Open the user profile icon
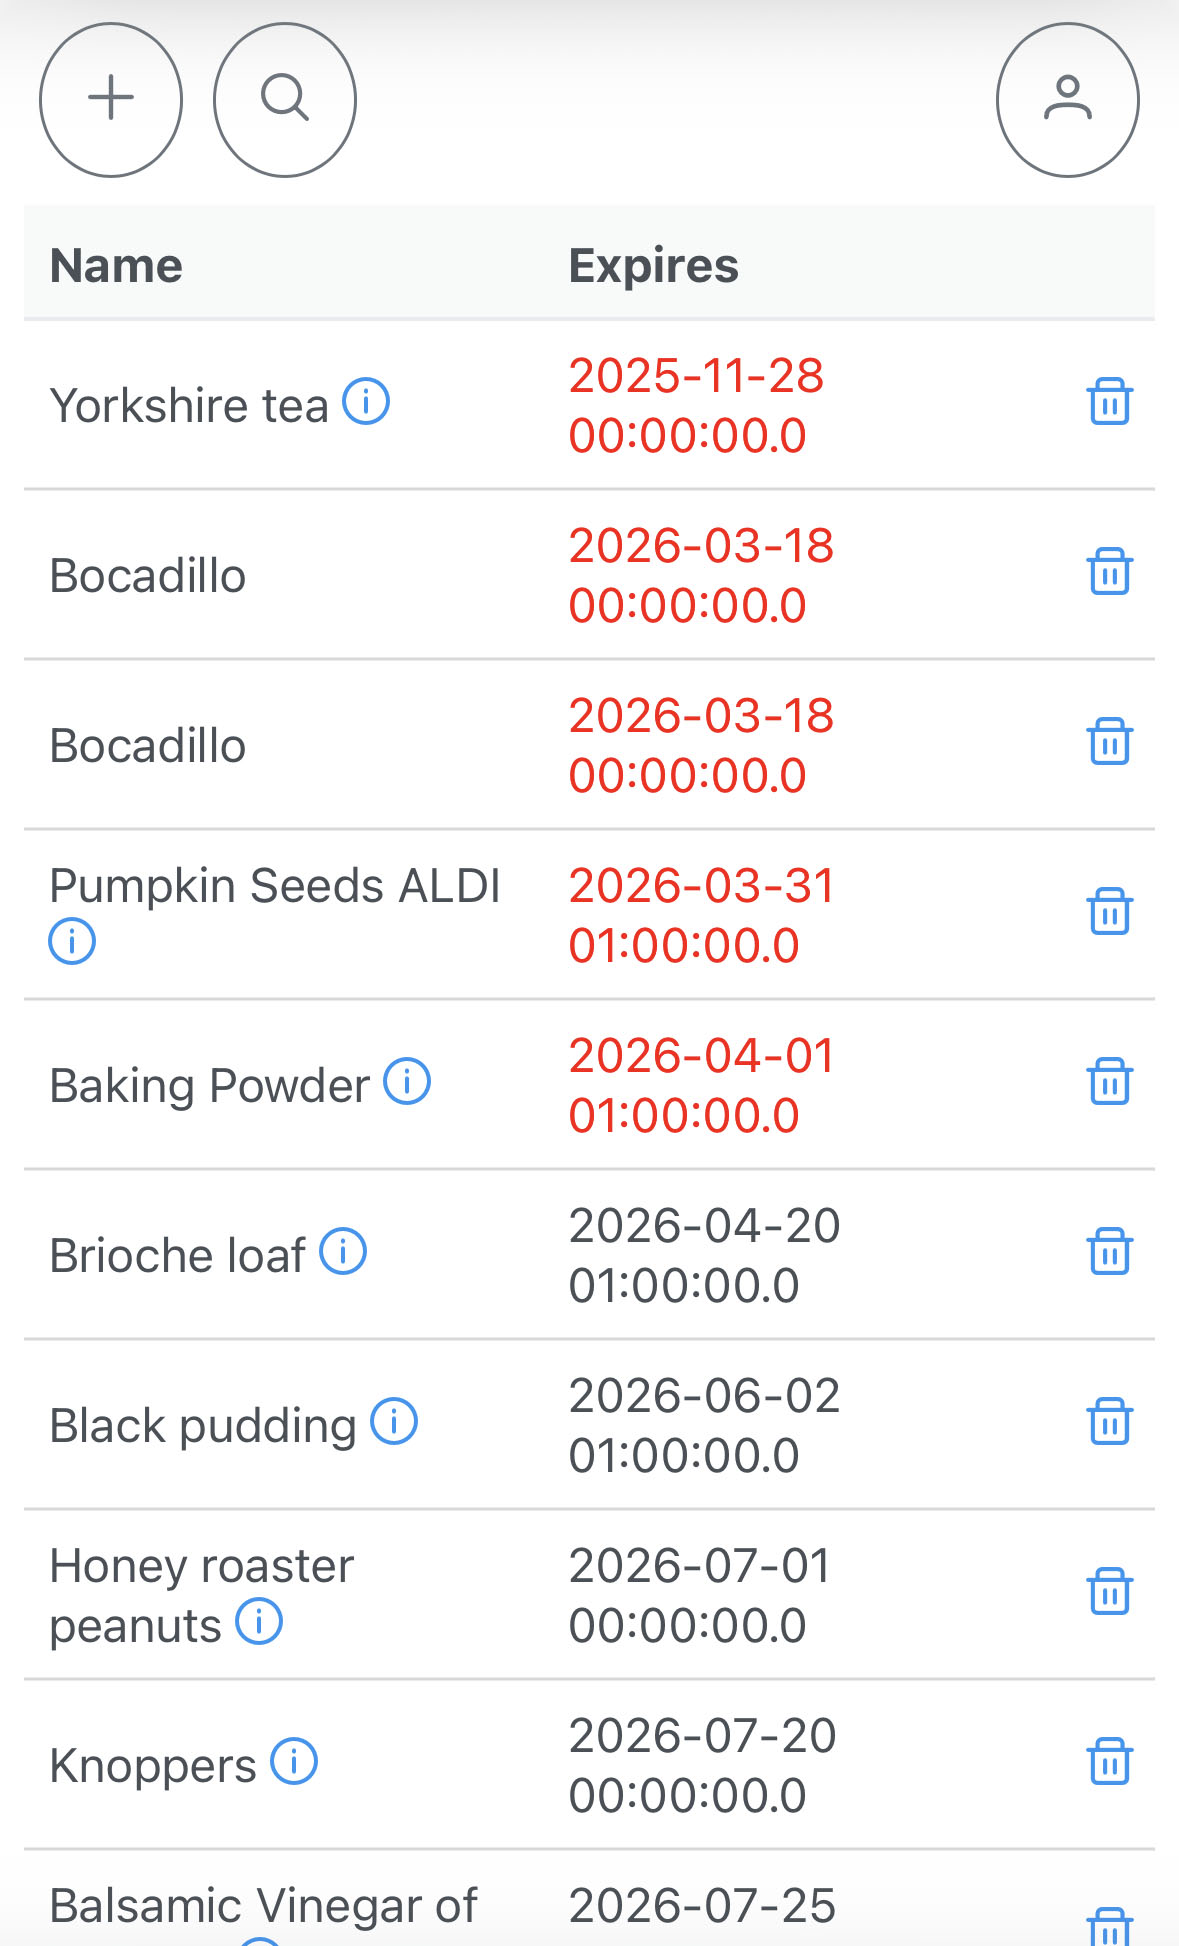The width and height of the screenshot is (1179, 1946). (1067, 100)
